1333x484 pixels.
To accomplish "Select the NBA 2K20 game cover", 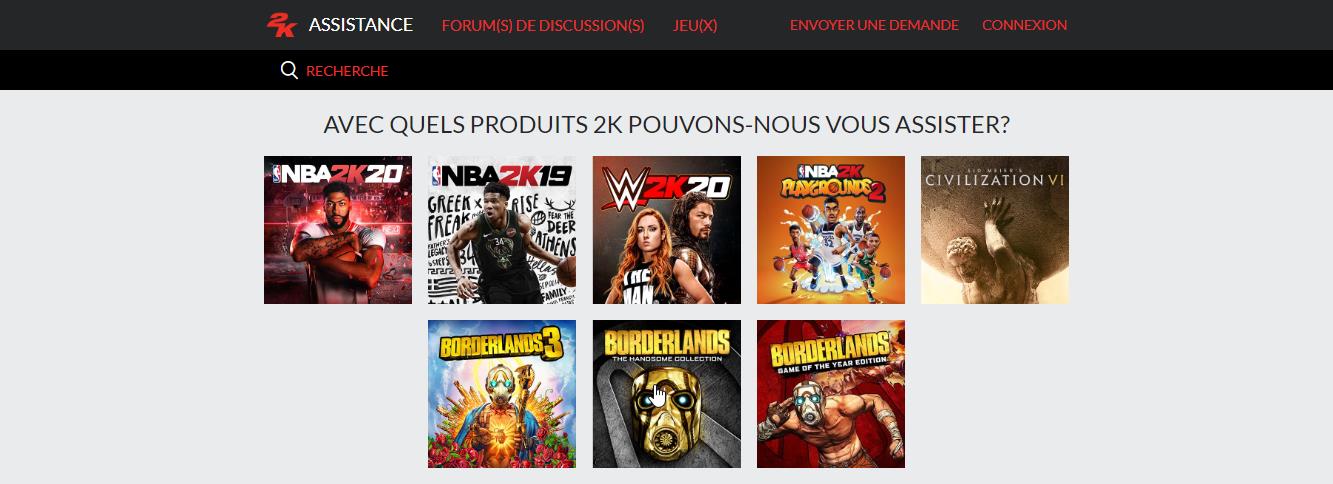I will click(338, 230).
